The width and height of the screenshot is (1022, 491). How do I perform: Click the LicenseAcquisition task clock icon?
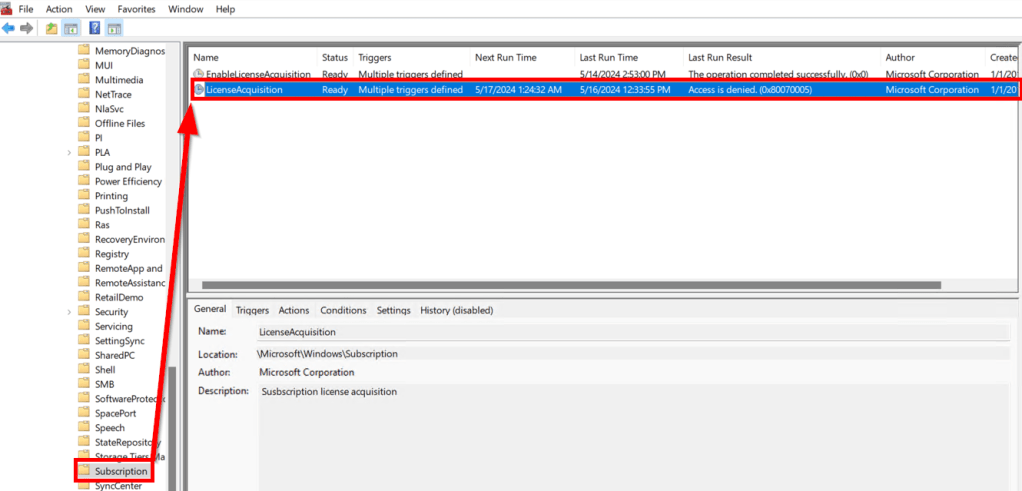tap(199, 90)
